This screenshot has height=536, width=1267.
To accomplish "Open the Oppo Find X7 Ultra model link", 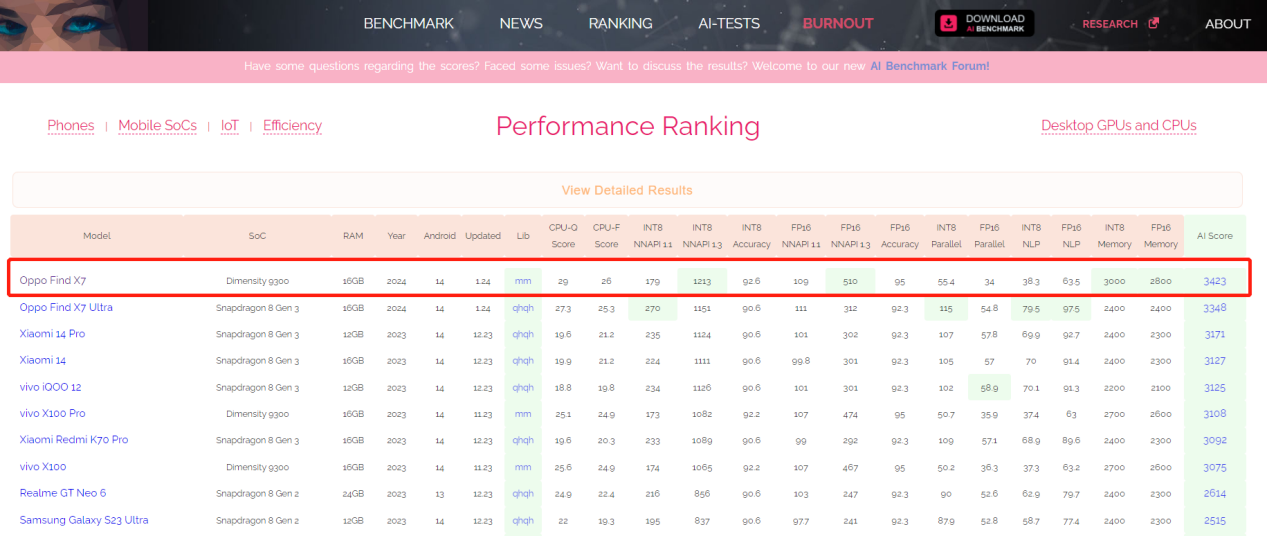I will (66, 308).
